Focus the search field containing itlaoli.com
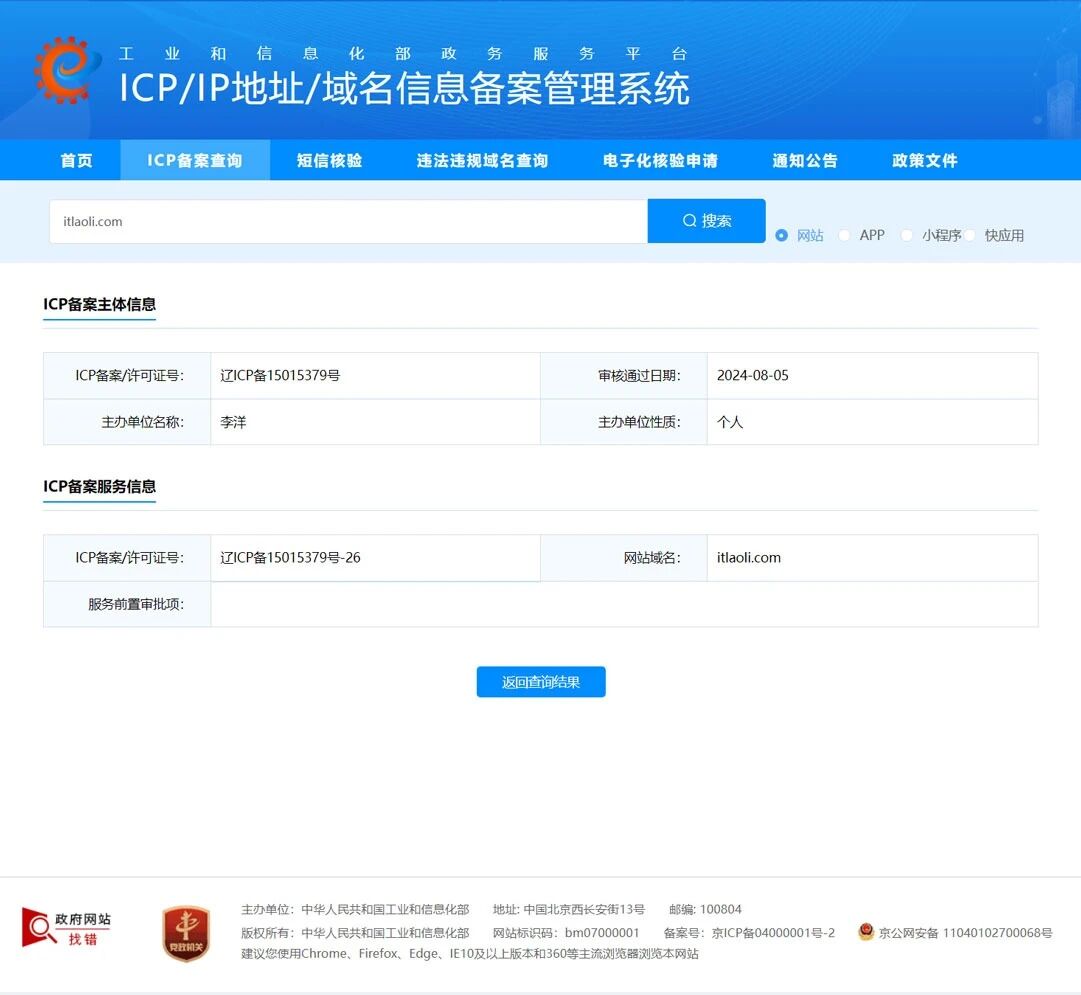This screenshot has width=1081, height=995. (x=348, y=221)
